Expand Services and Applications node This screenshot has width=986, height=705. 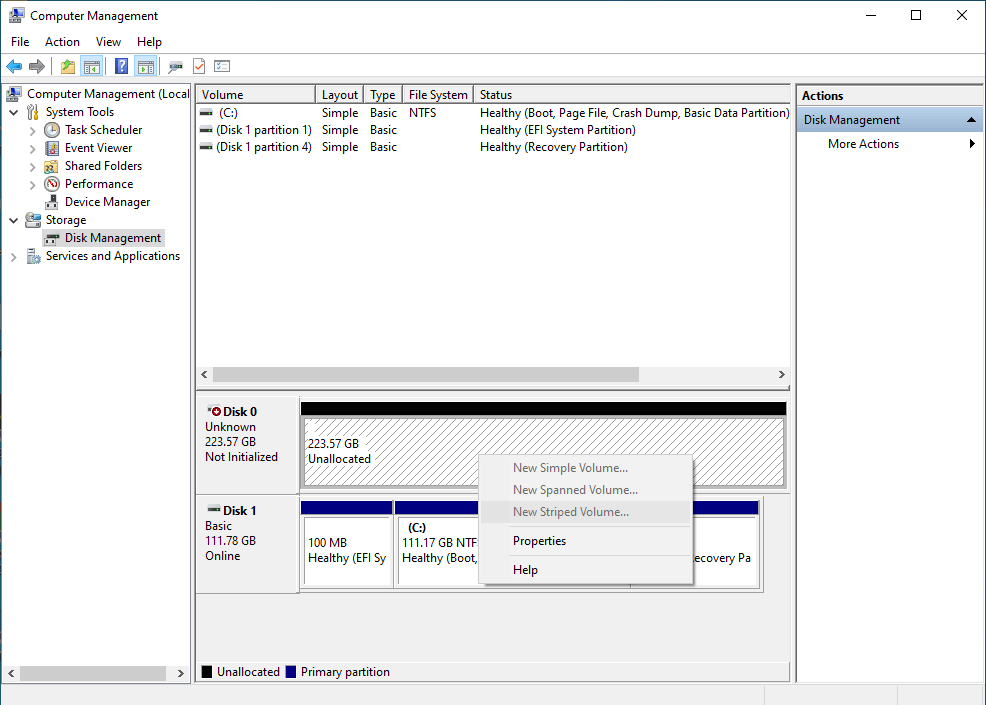click(x=14, y=257)
